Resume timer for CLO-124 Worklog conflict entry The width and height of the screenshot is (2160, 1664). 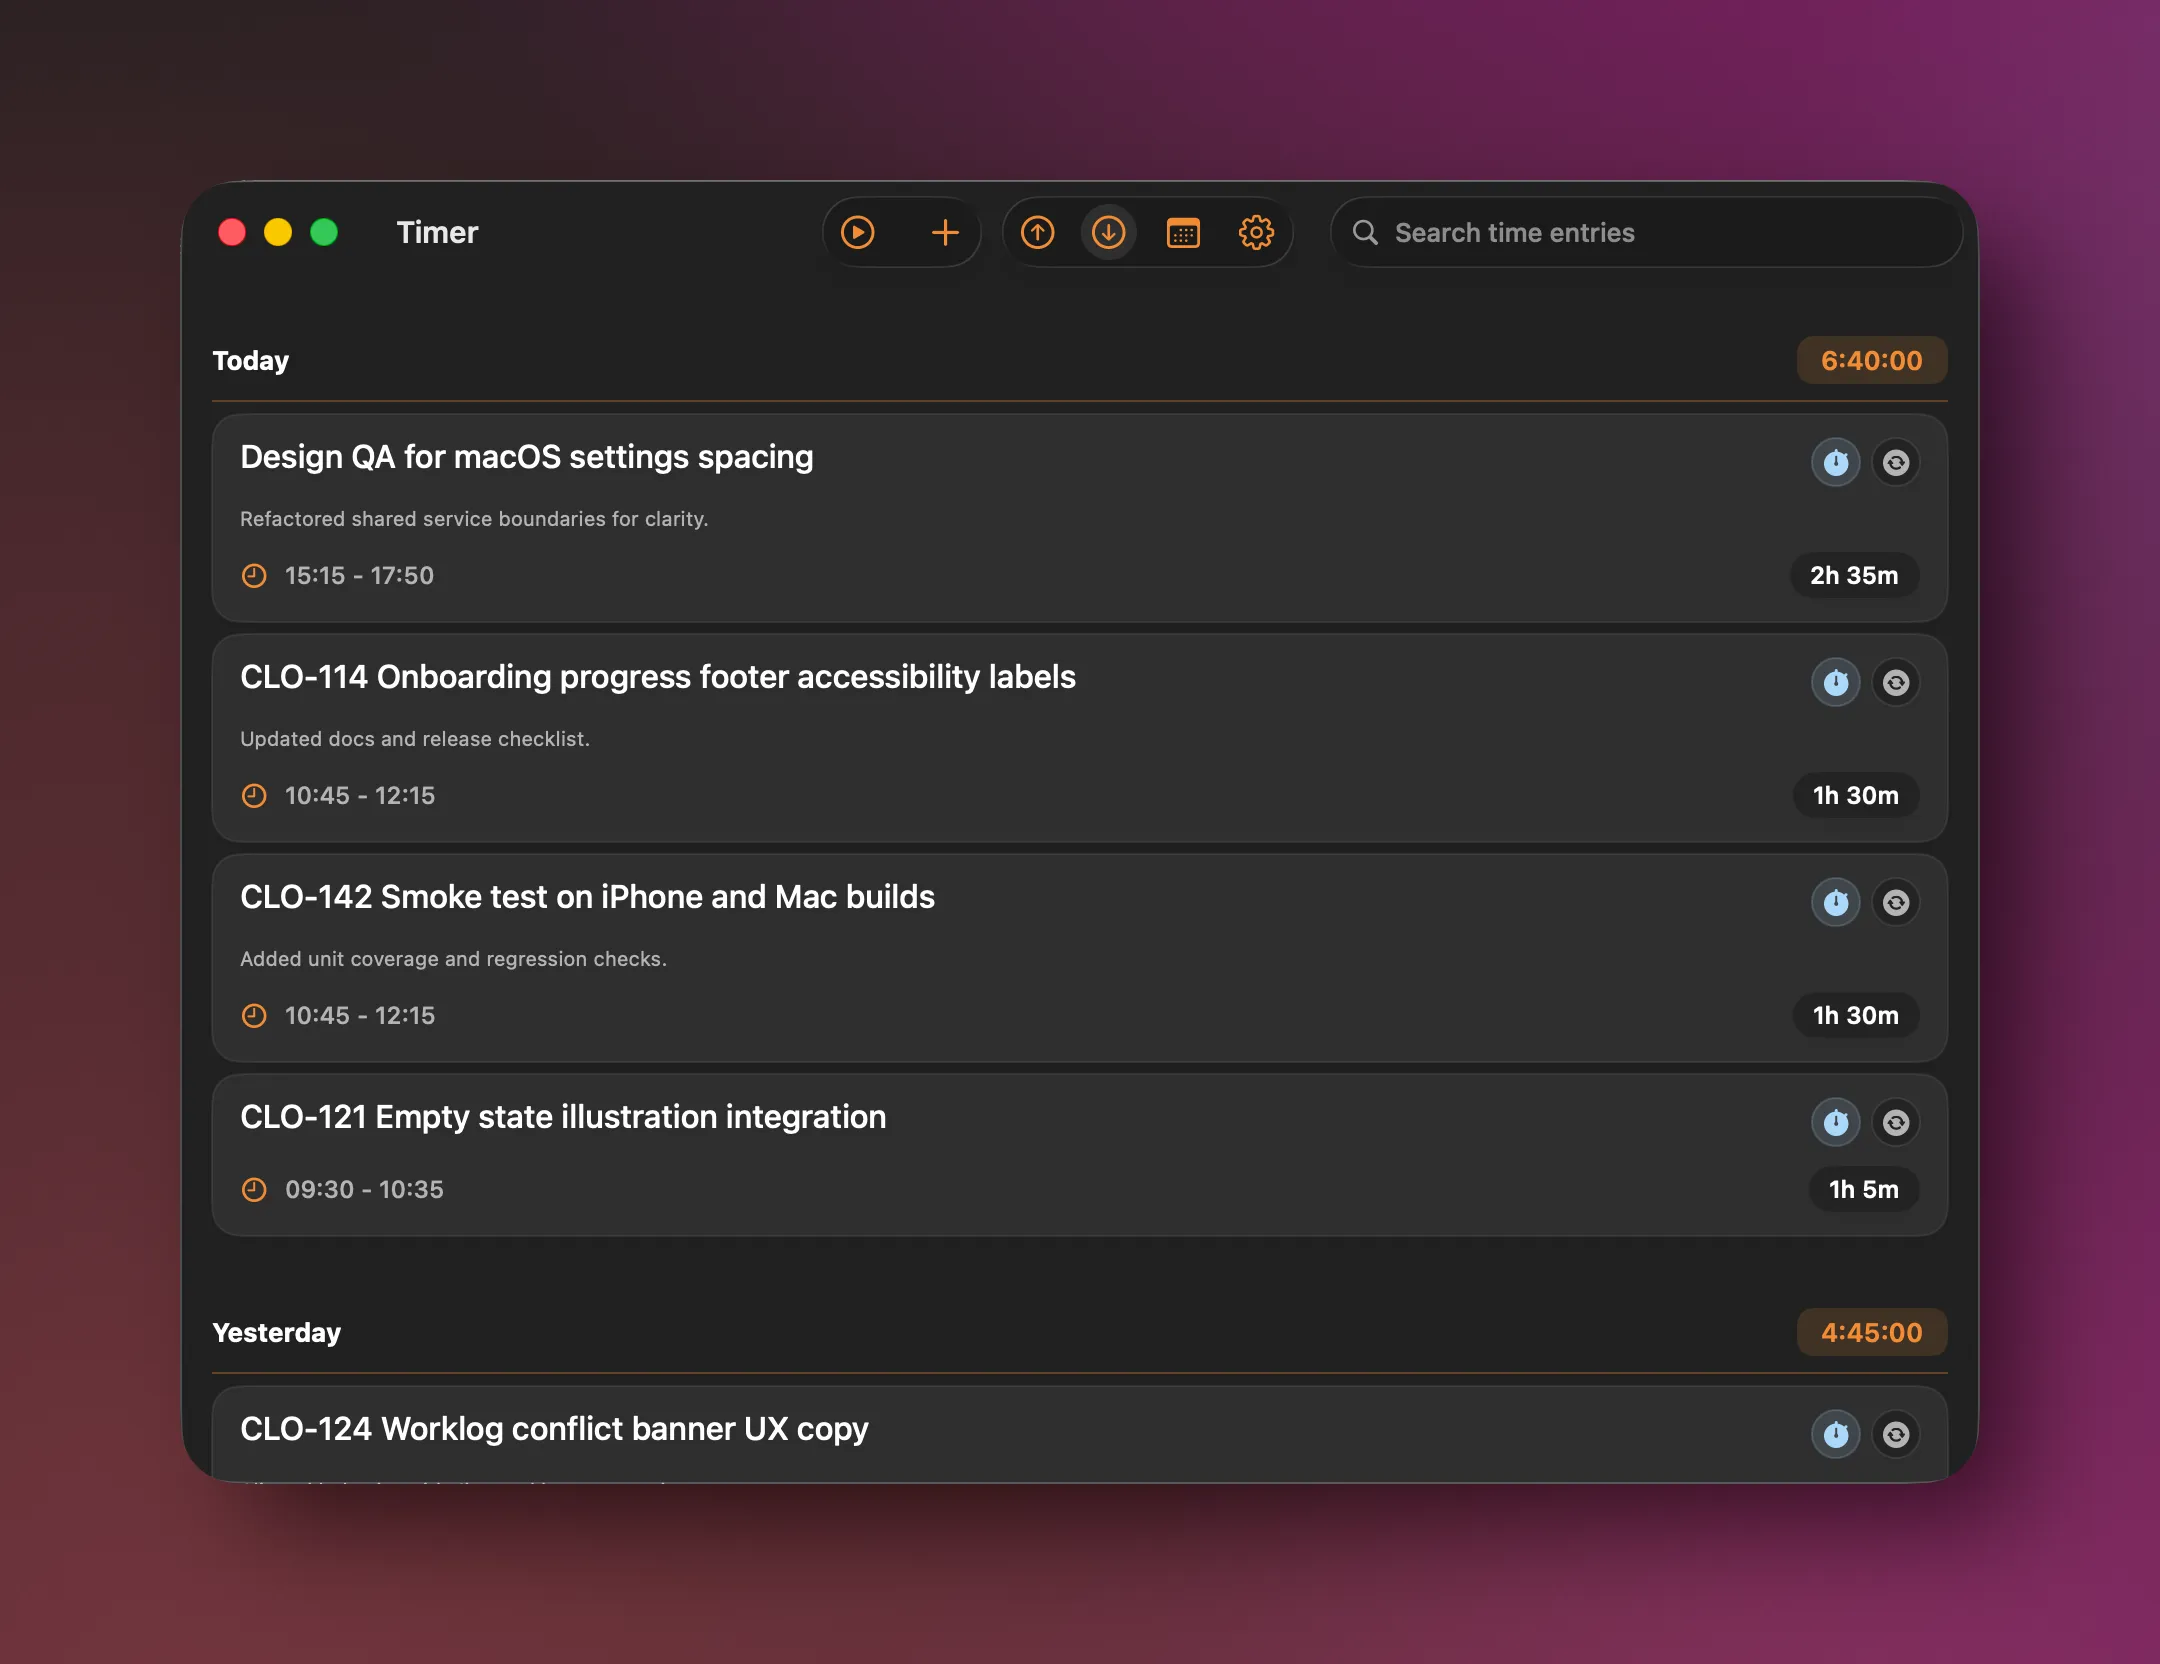1835,1435
